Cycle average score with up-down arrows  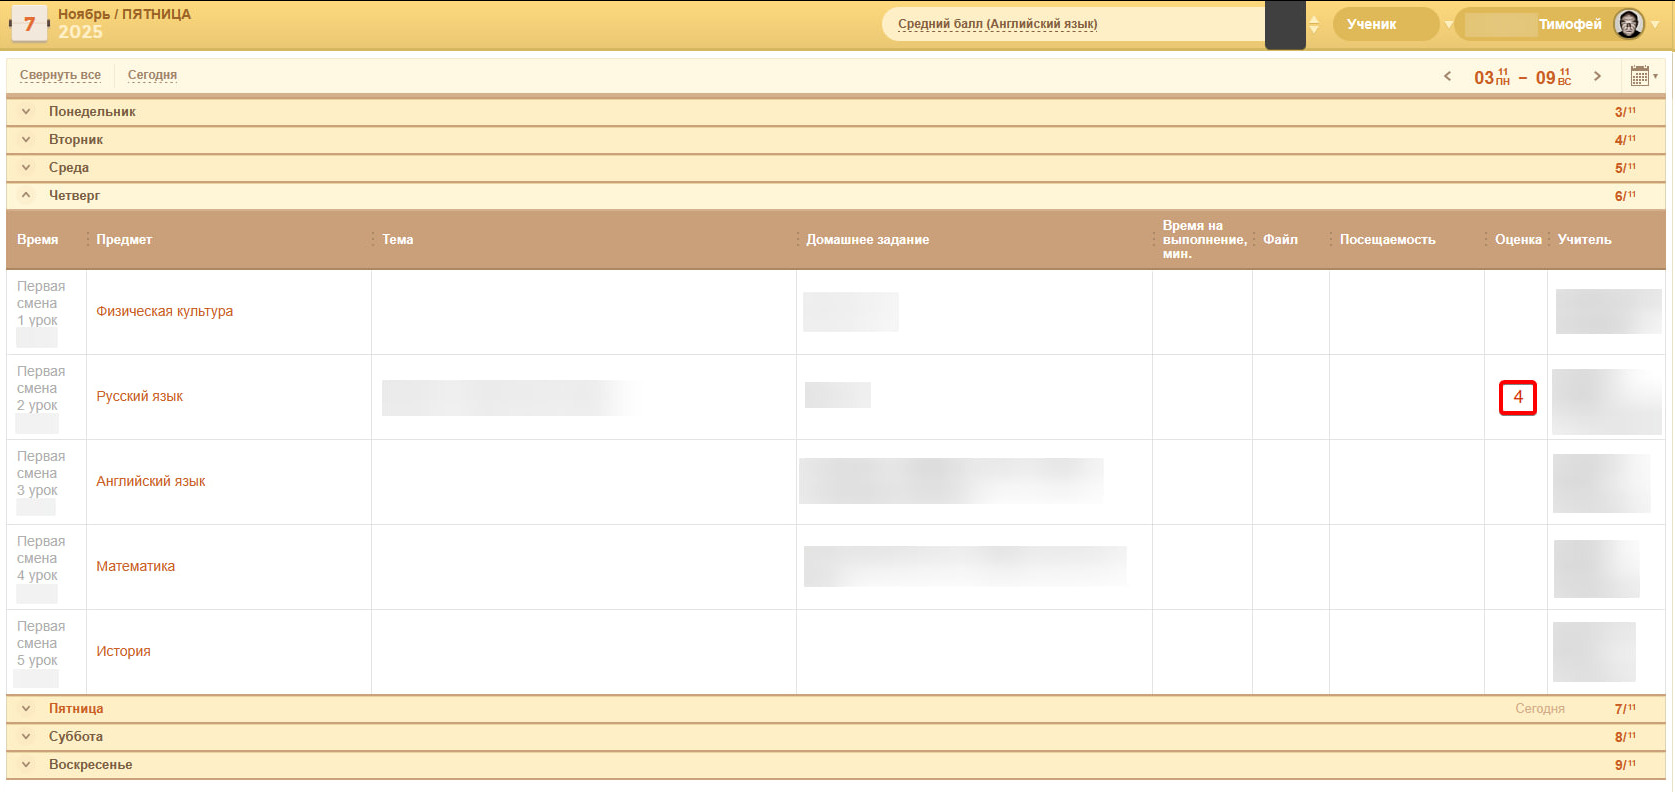click(x=1314, y=24)
